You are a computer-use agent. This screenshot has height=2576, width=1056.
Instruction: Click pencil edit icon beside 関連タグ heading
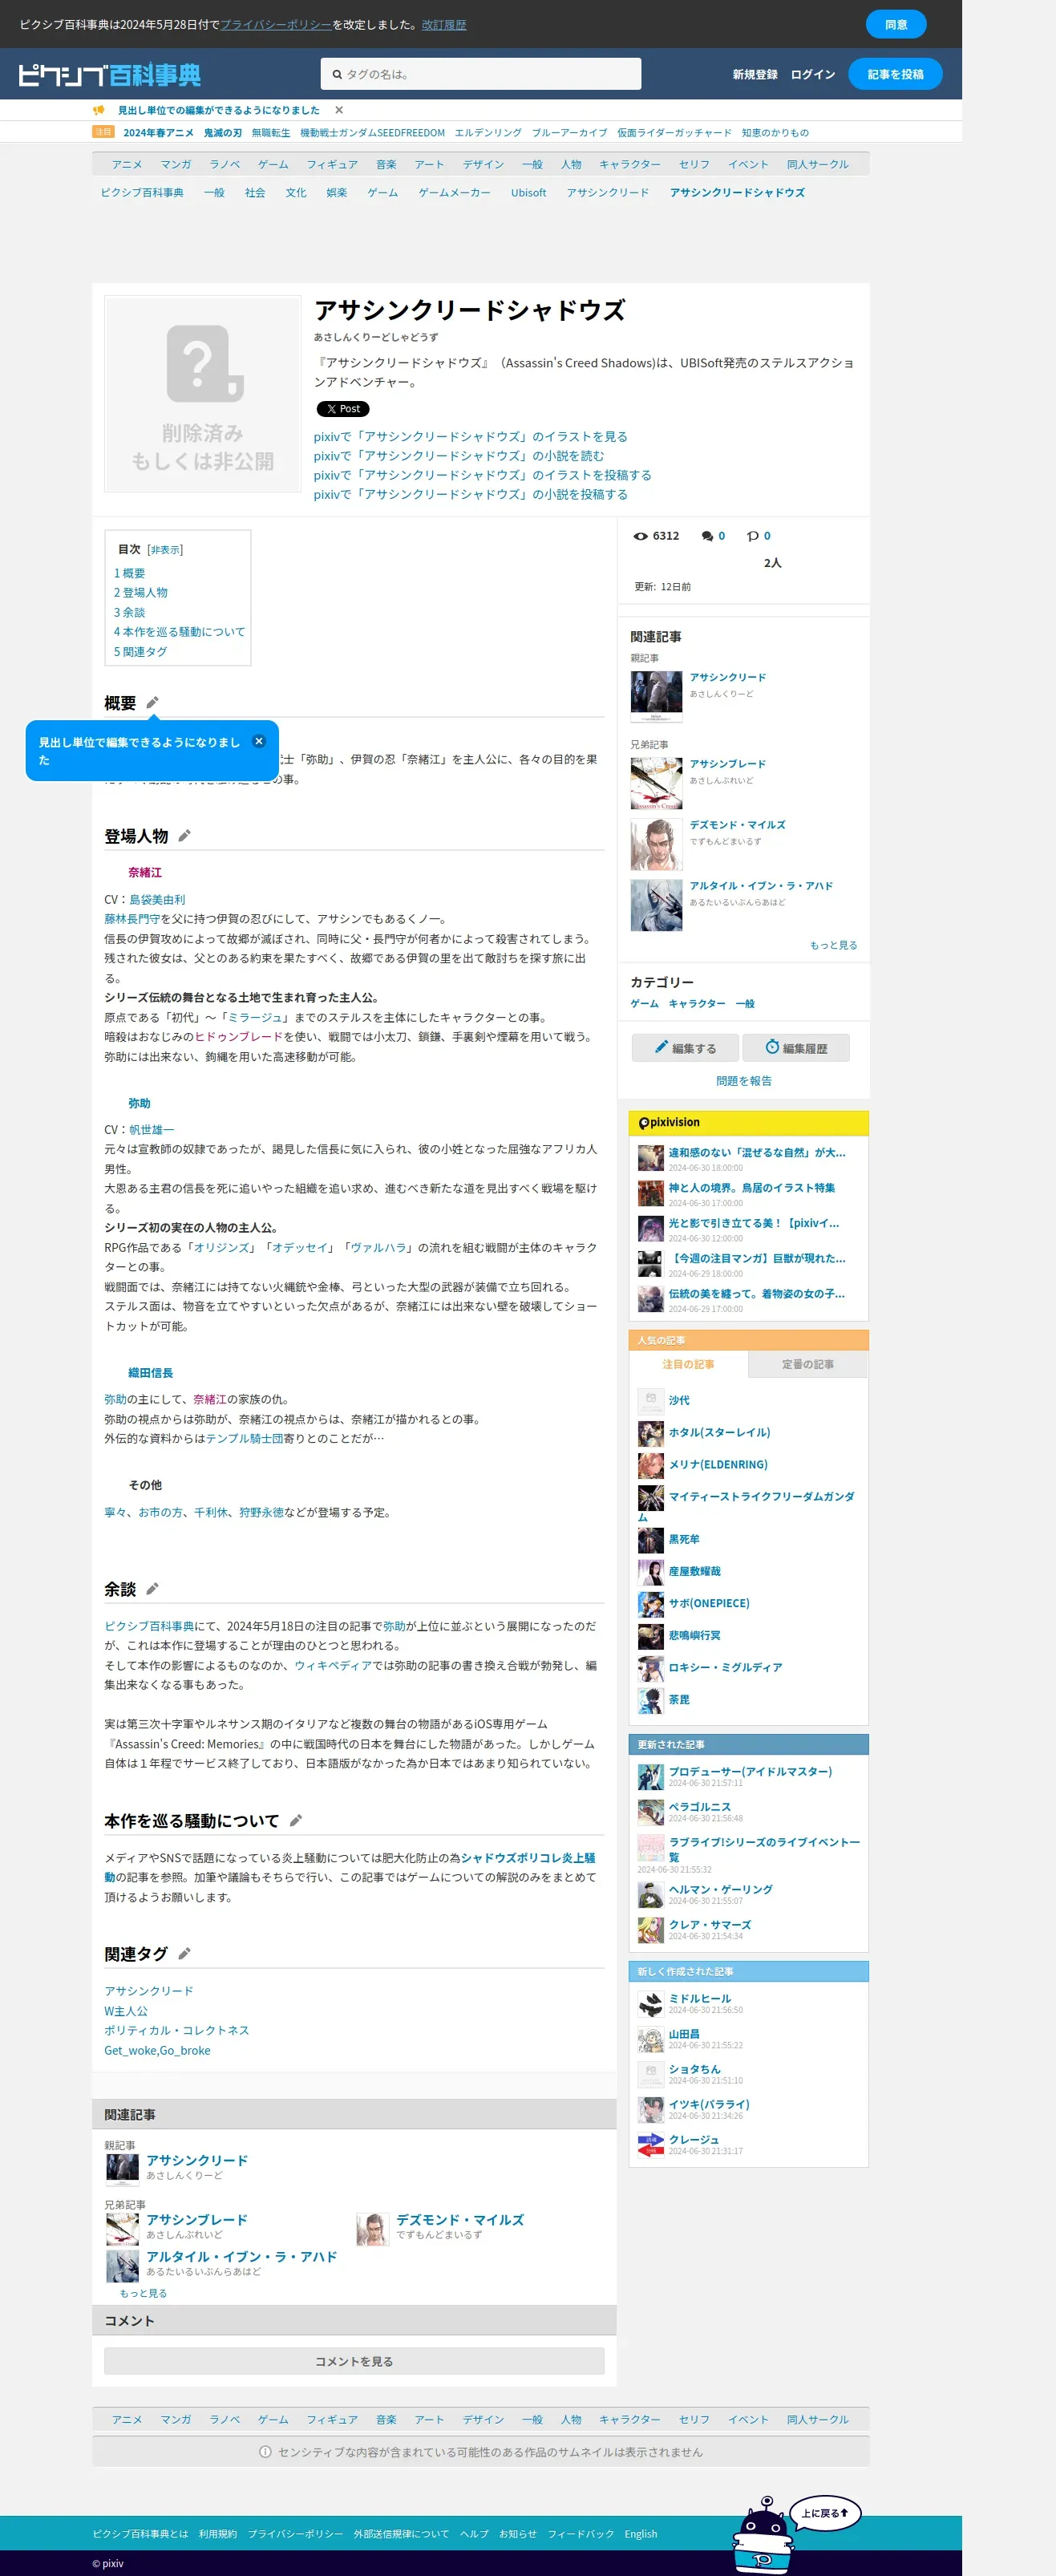pyautogui.click(x=184, y=1954)
